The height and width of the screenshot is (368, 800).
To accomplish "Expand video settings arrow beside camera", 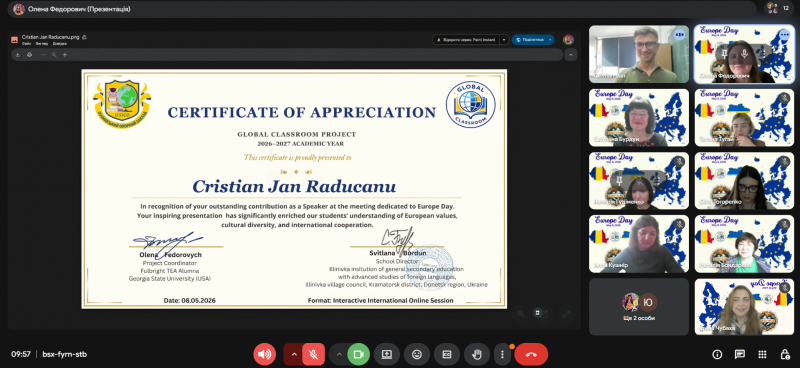I will [x=339, y=354].
